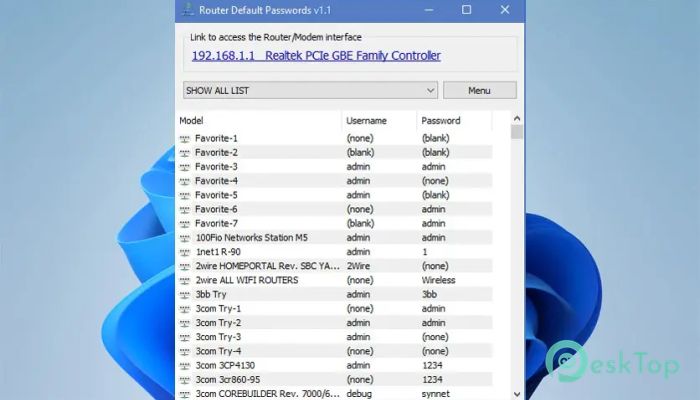Open the SHOW ALL LIST dropdown
This screenshot has height=400, width=700.
tap(310, 90)
